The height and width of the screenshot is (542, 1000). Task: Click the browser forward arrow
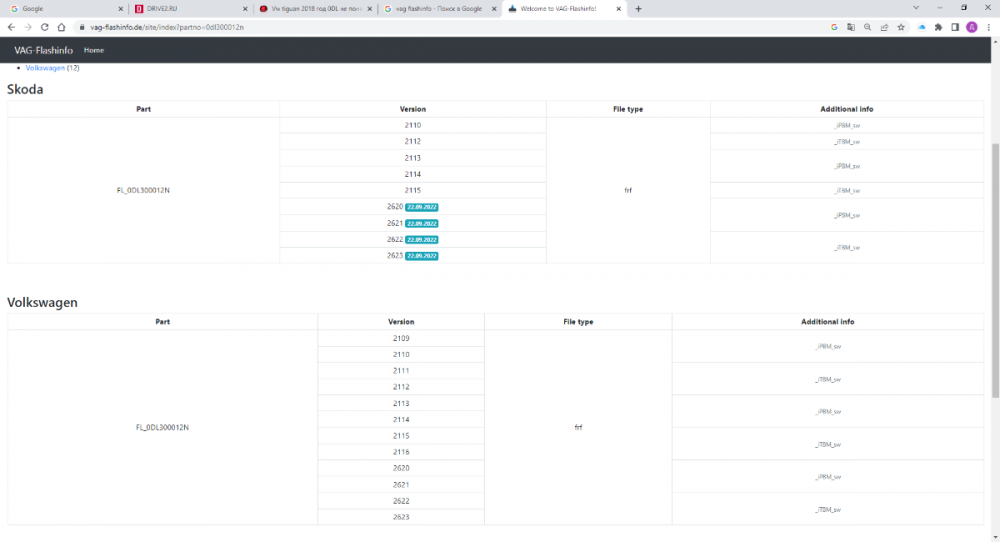point(28,27)
